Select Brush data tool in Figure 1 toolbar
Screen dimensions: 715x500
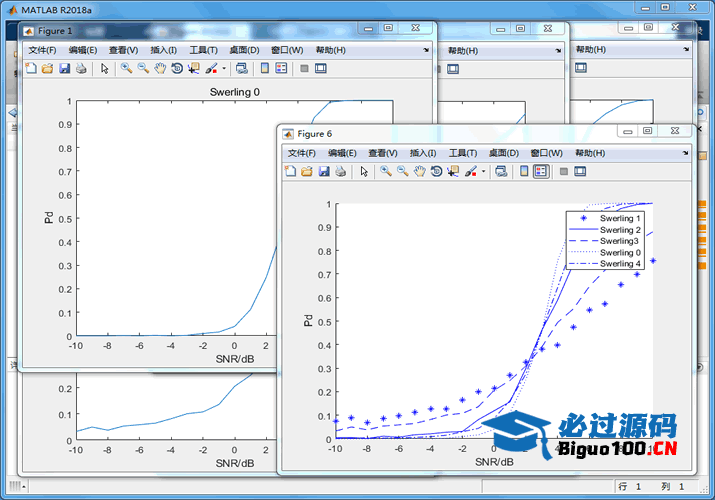(x=211, y=68)
